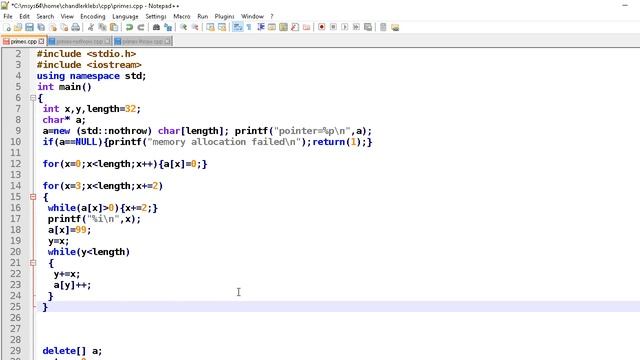Save the current file with Save icon

[x=29, y=27]
